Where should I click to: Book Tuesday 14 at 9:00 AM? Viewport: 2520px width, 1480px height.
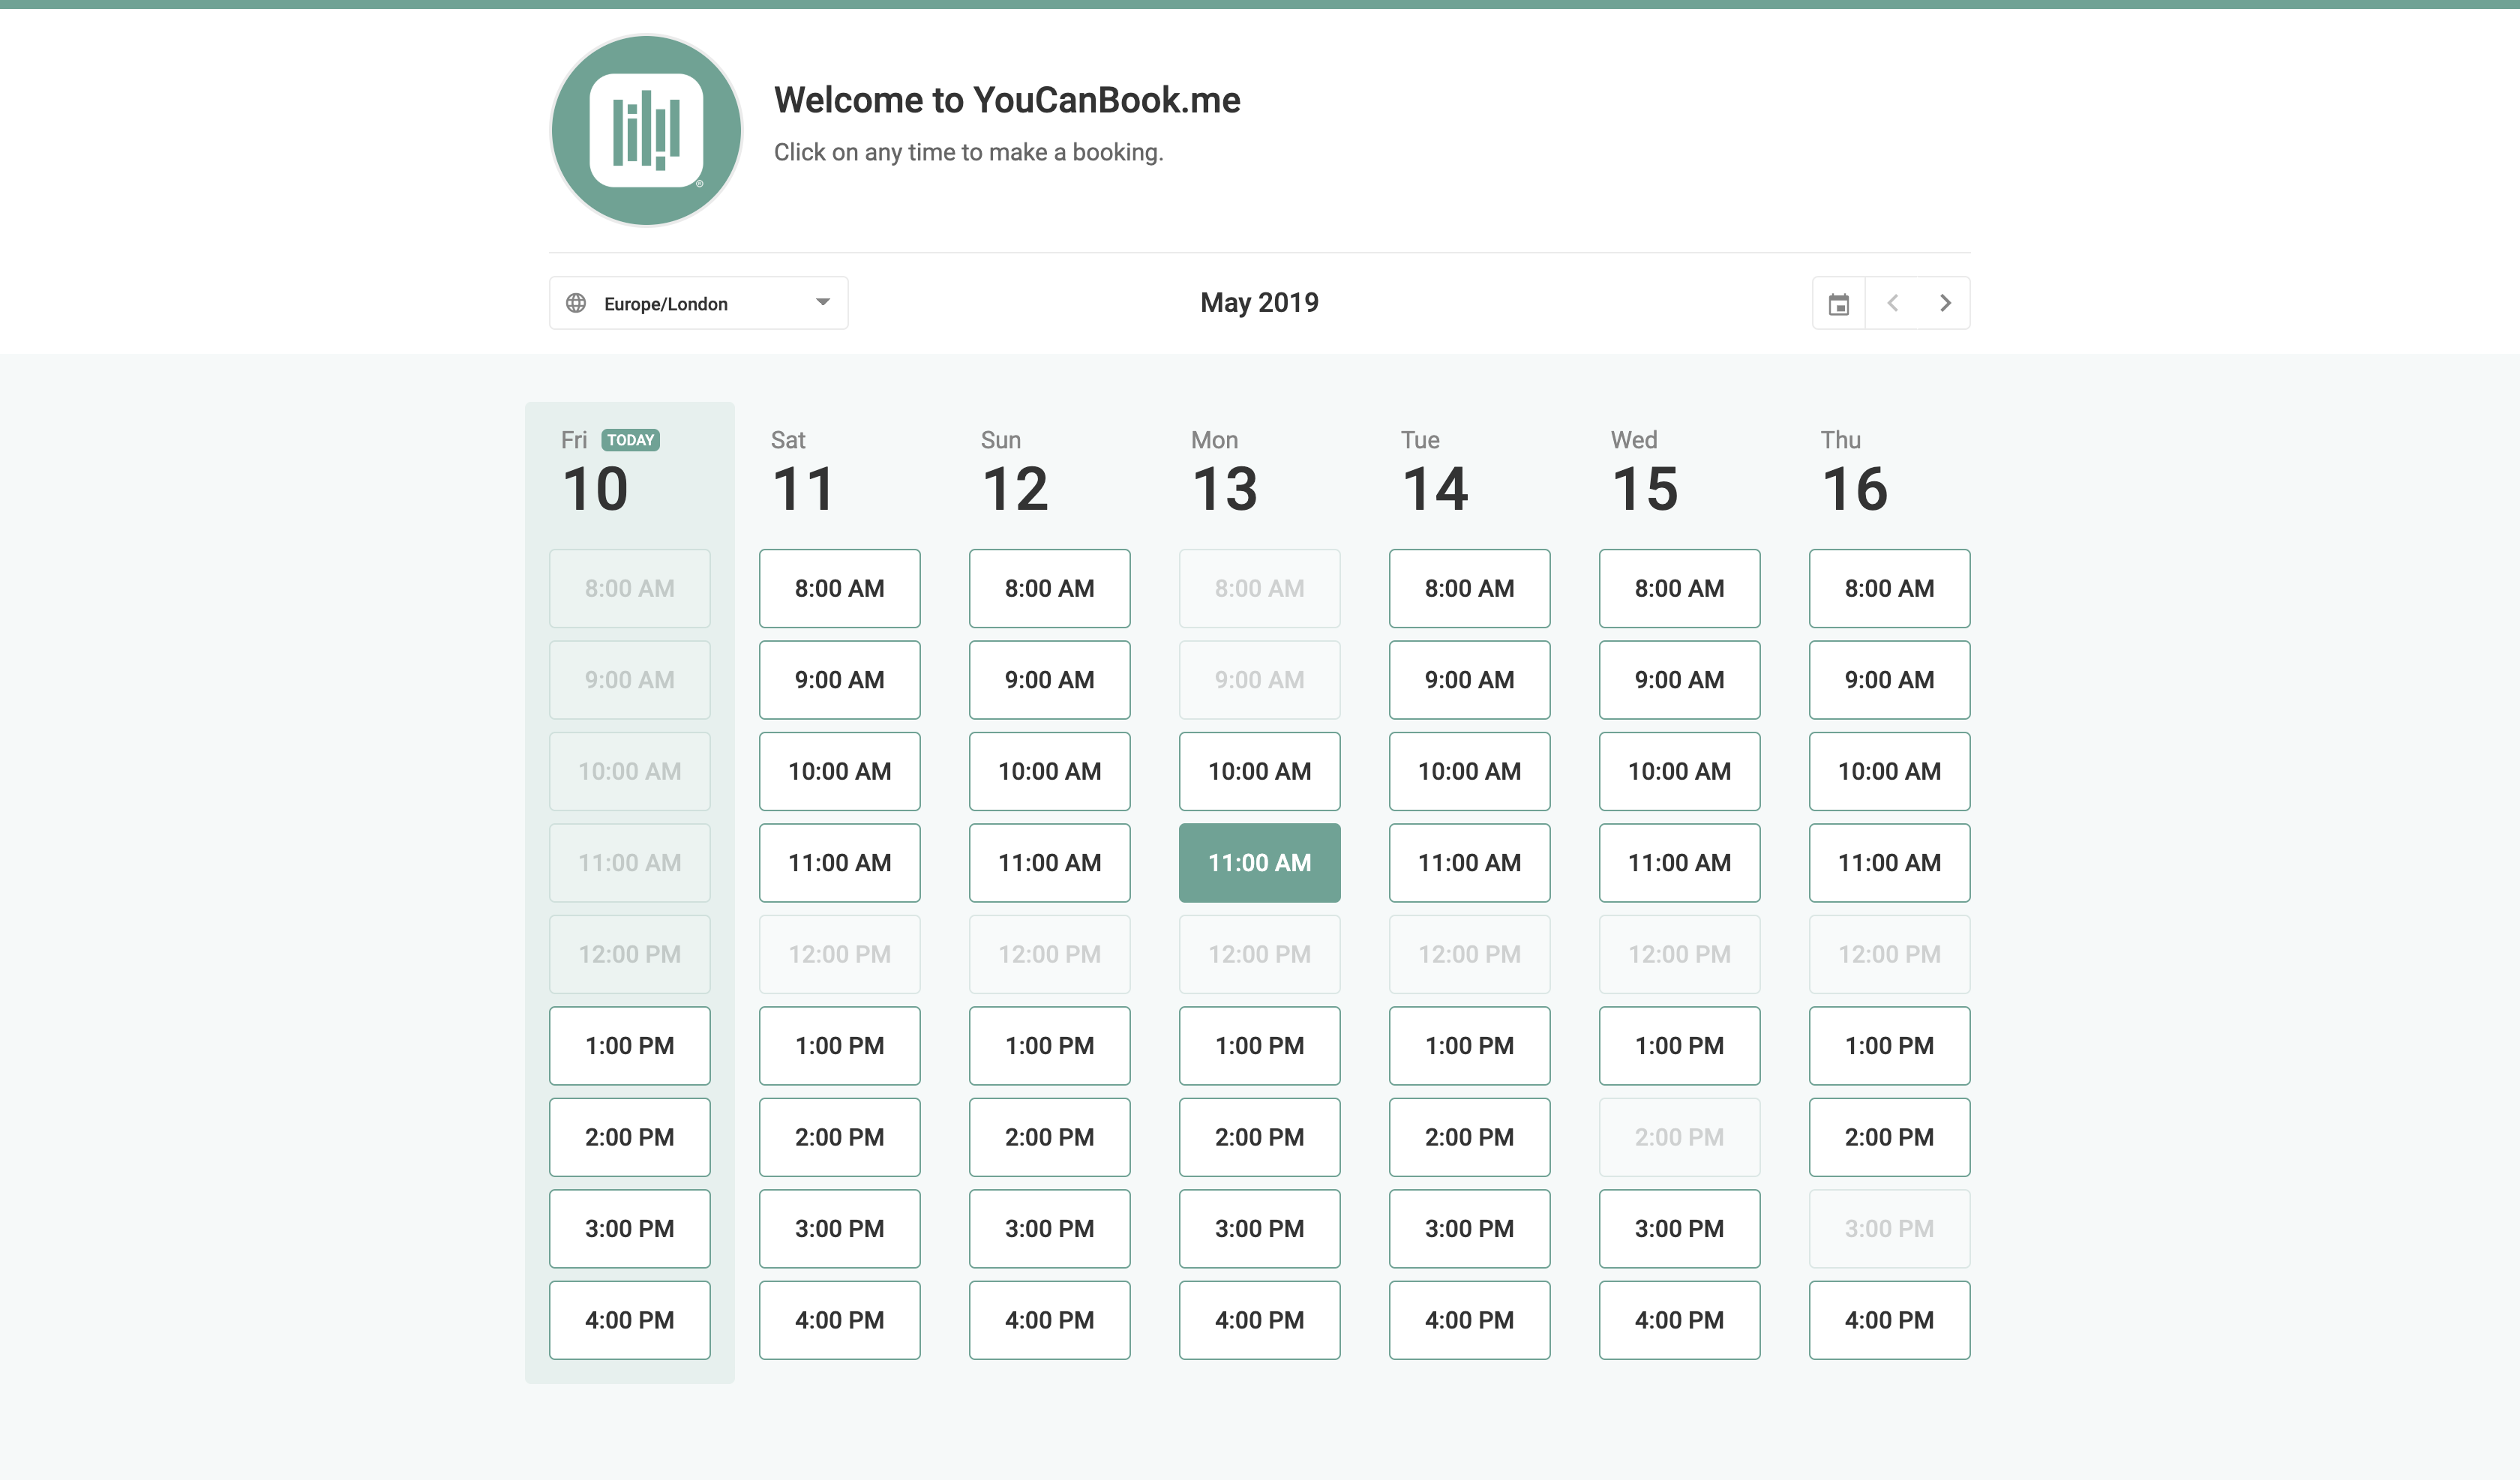1468,679
